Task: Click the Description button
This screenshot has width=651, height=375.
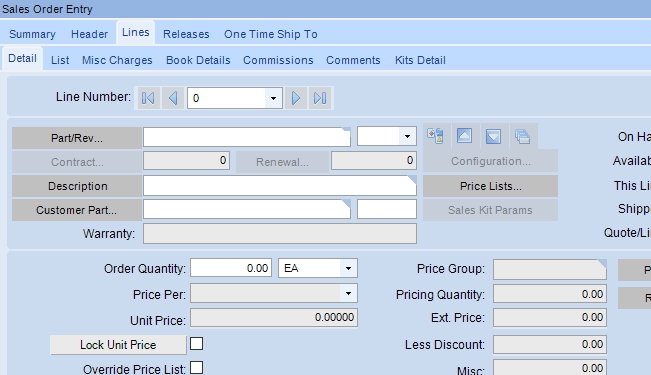Action: point(76,186)
